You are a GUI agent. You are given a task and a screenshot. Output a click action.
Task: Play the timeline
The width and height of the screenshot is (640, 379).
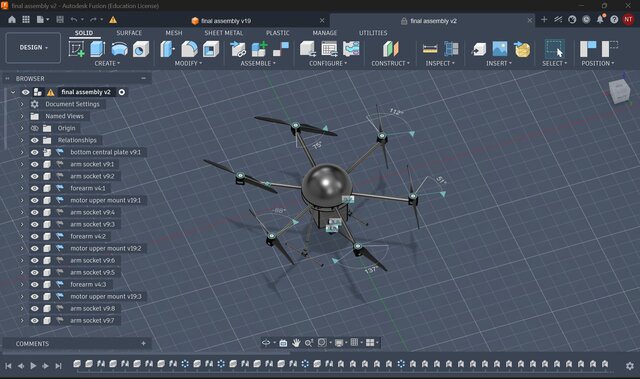tap(33, 366)
